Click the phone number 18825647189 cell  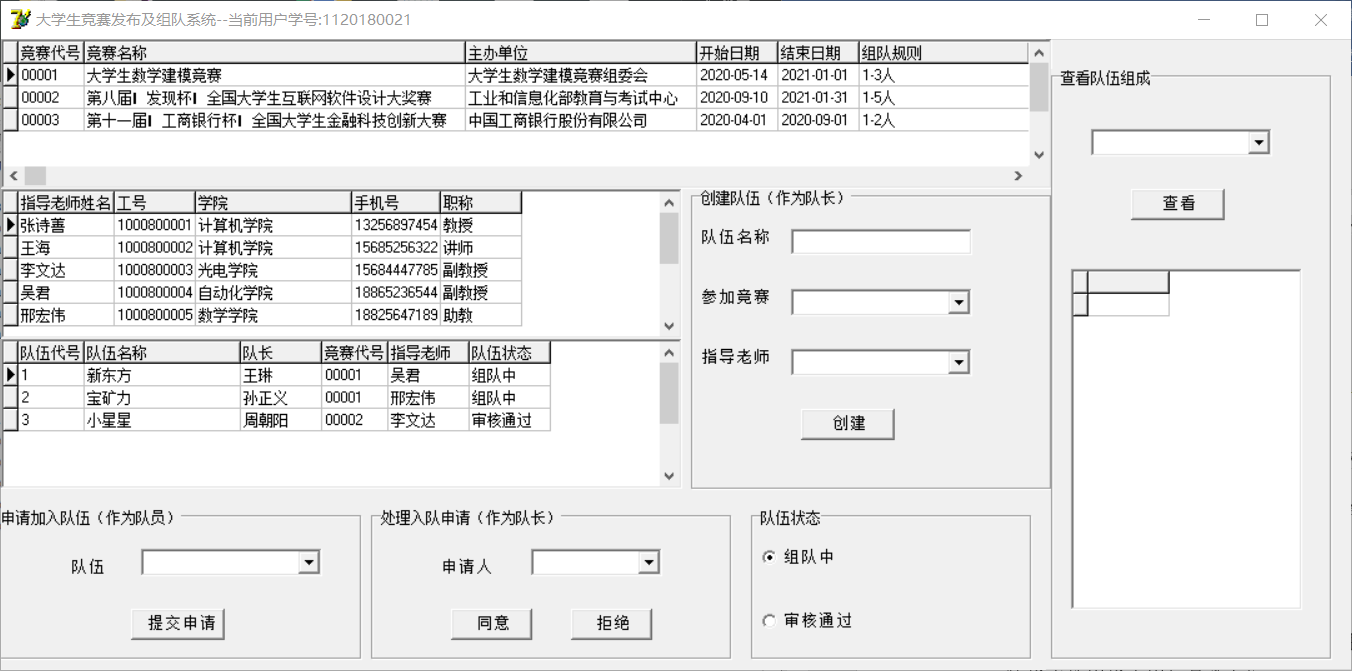(x=396, y=316)
